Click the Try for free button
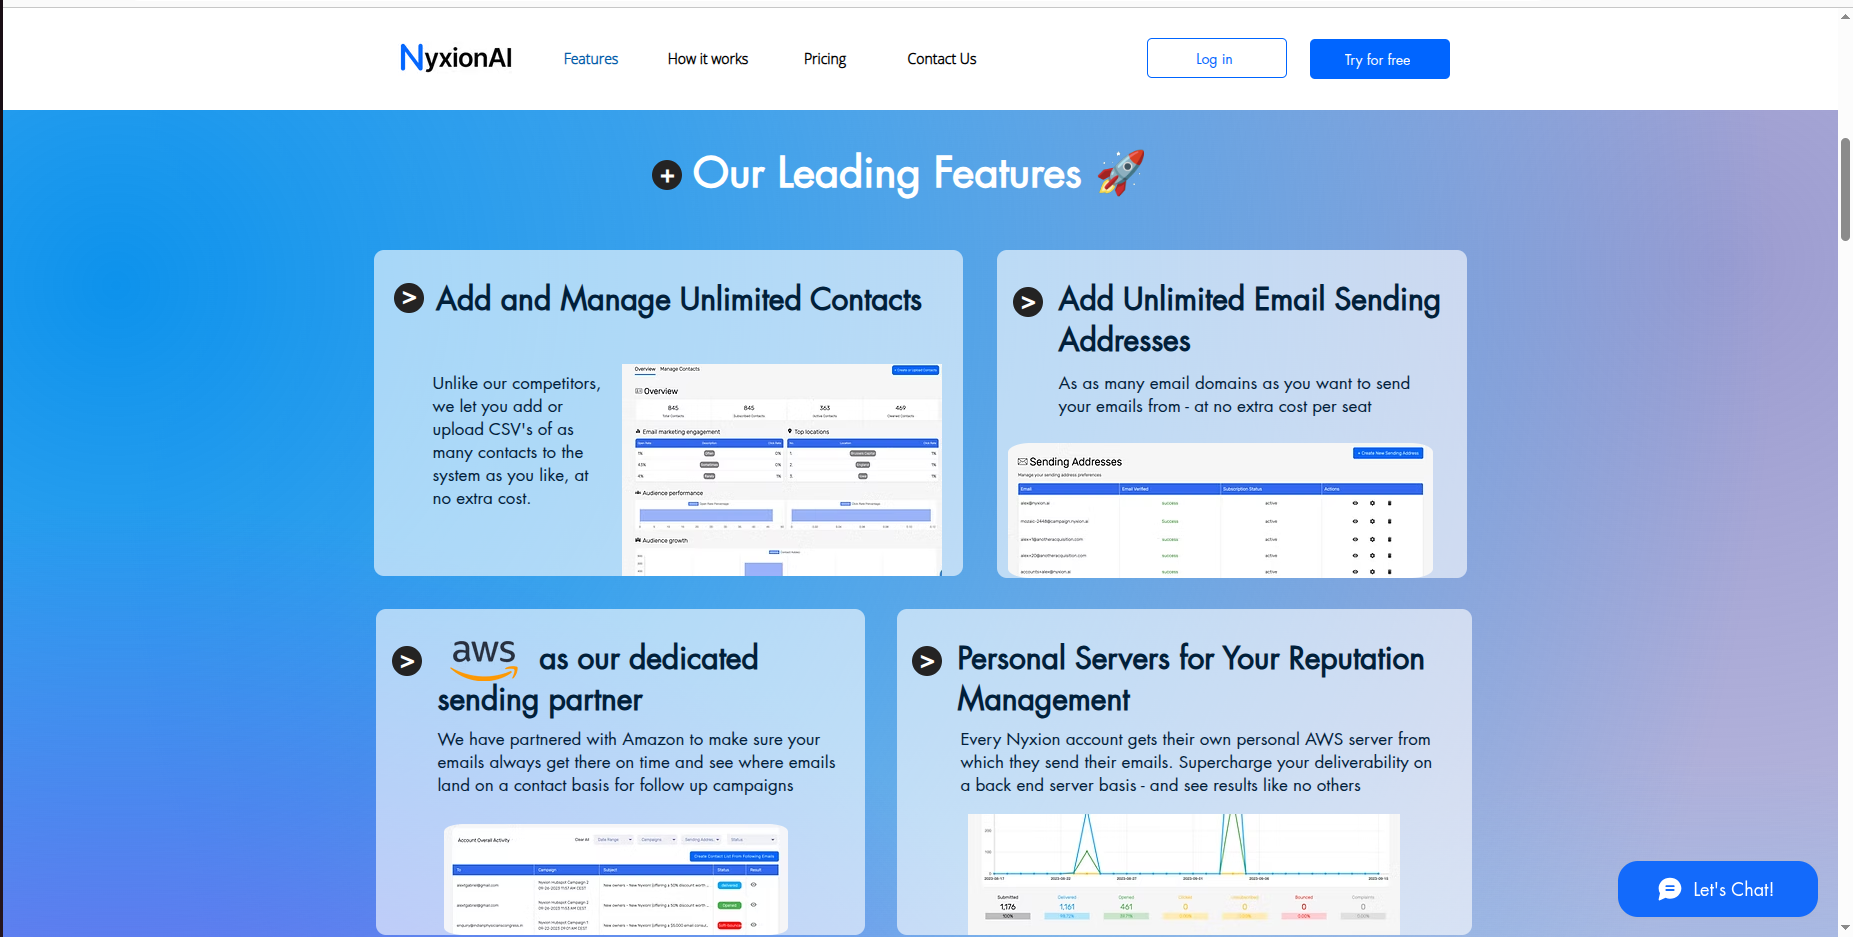The width and height of the screenshot is (1853, 937). click(x=1379, y=59)
